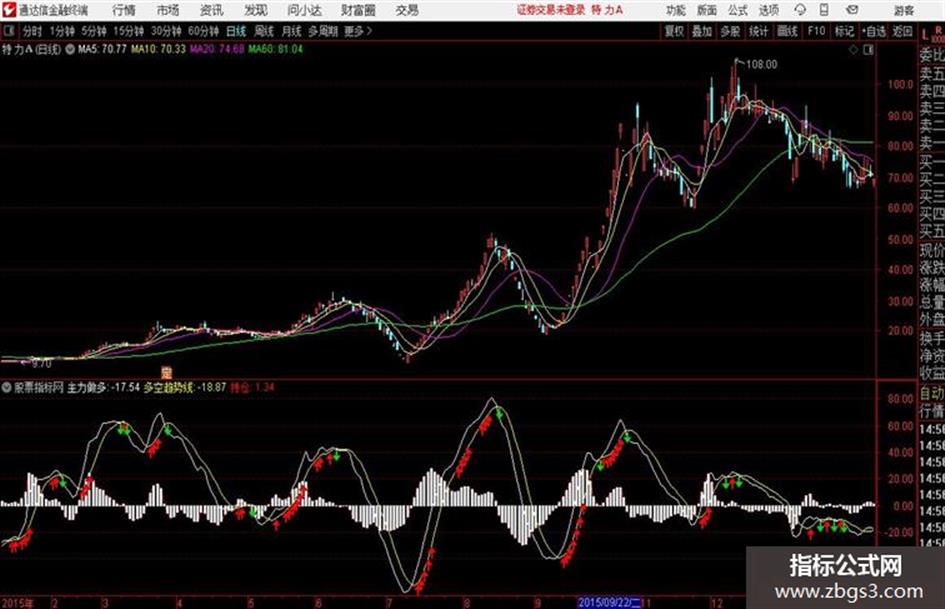This screenshot has width=945, height=609.
Task: Switch to the 5分钟 period tab
Action: (93, 31)
